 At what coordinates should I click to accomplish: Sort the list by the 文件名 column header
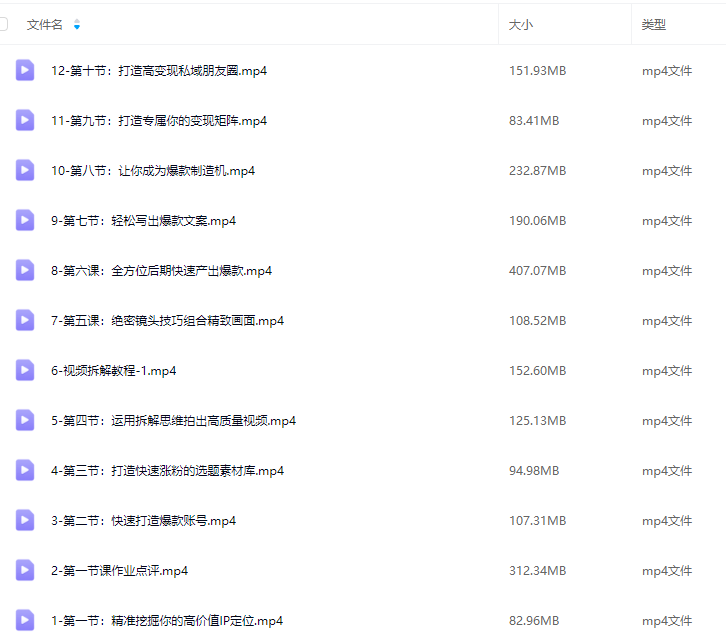tap(45, 24)
